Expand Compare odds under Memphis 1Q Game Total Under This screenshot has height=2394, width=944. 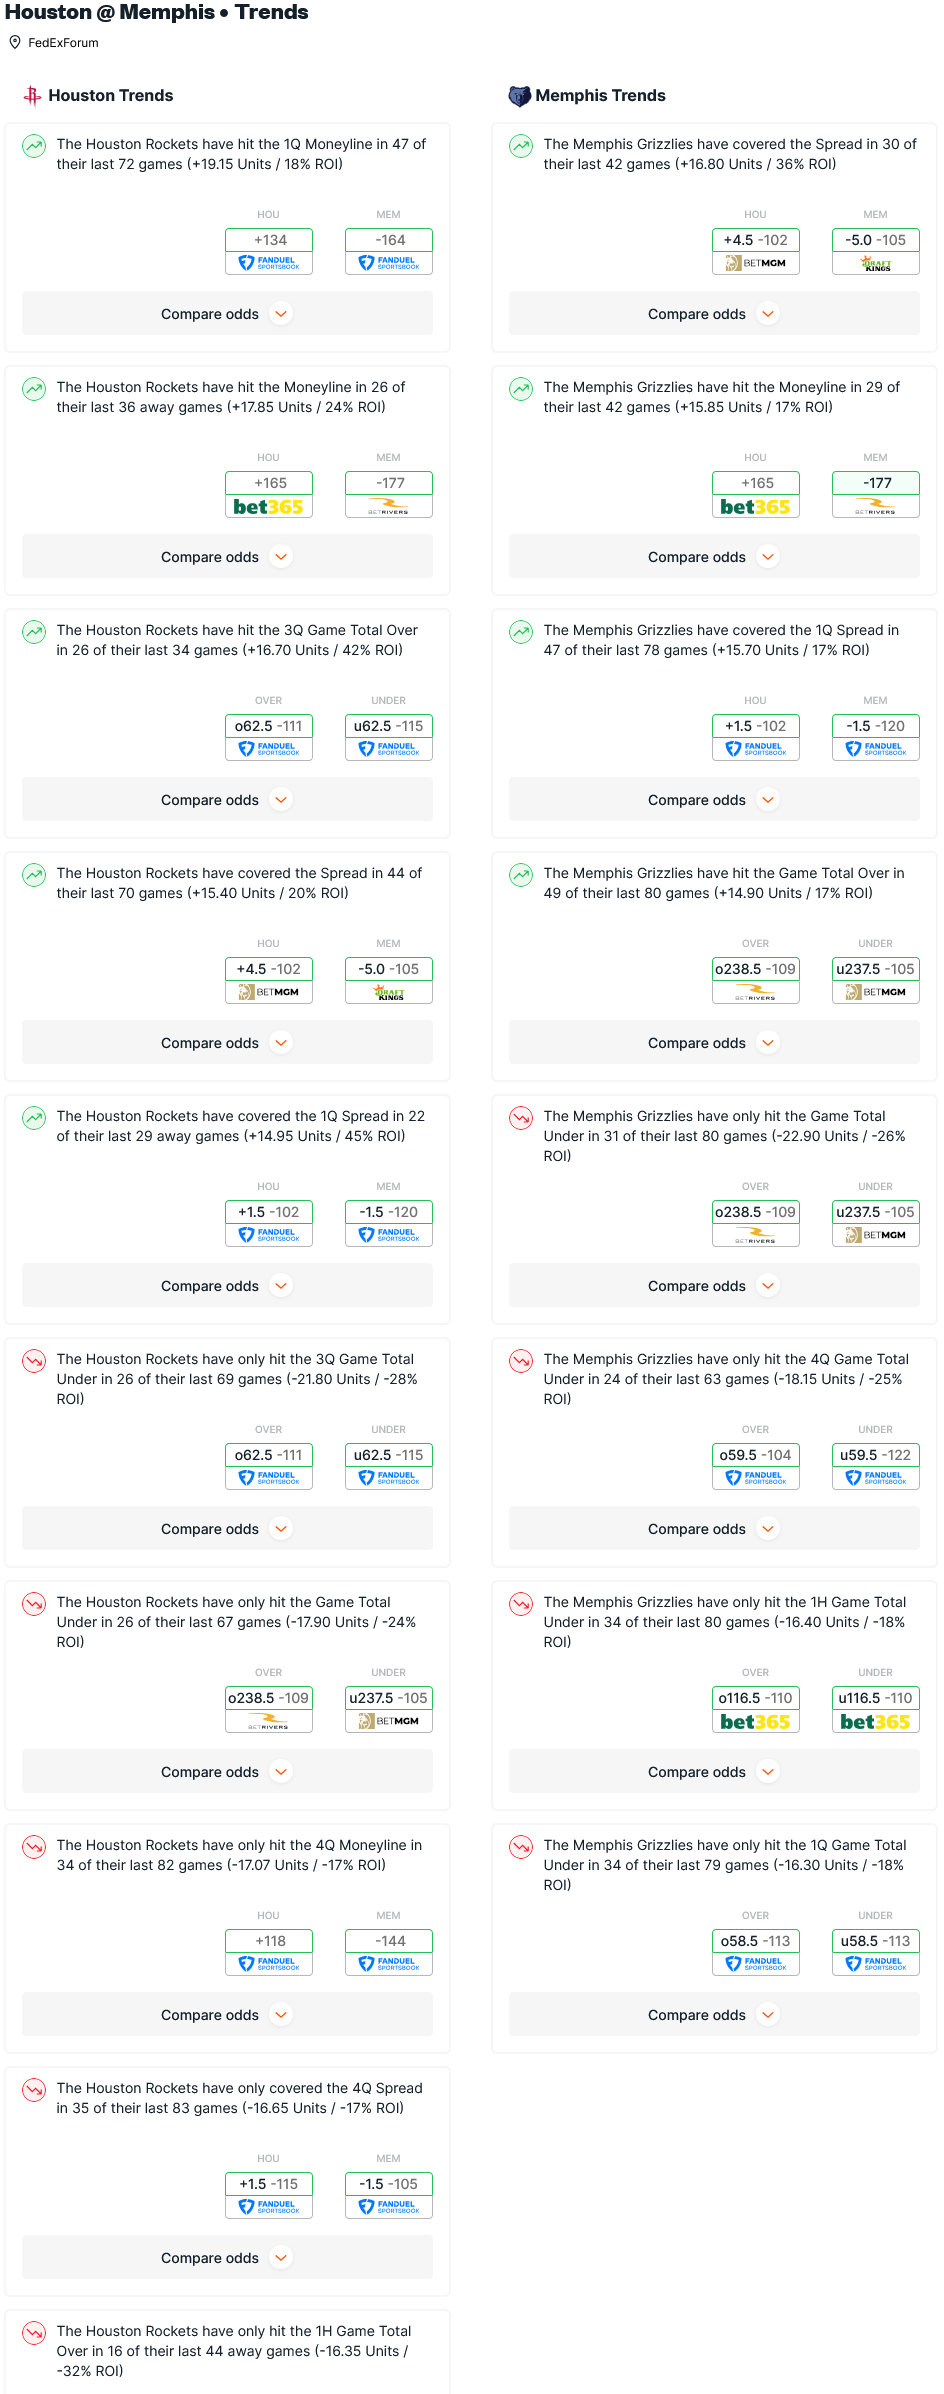coord(714,2015)
